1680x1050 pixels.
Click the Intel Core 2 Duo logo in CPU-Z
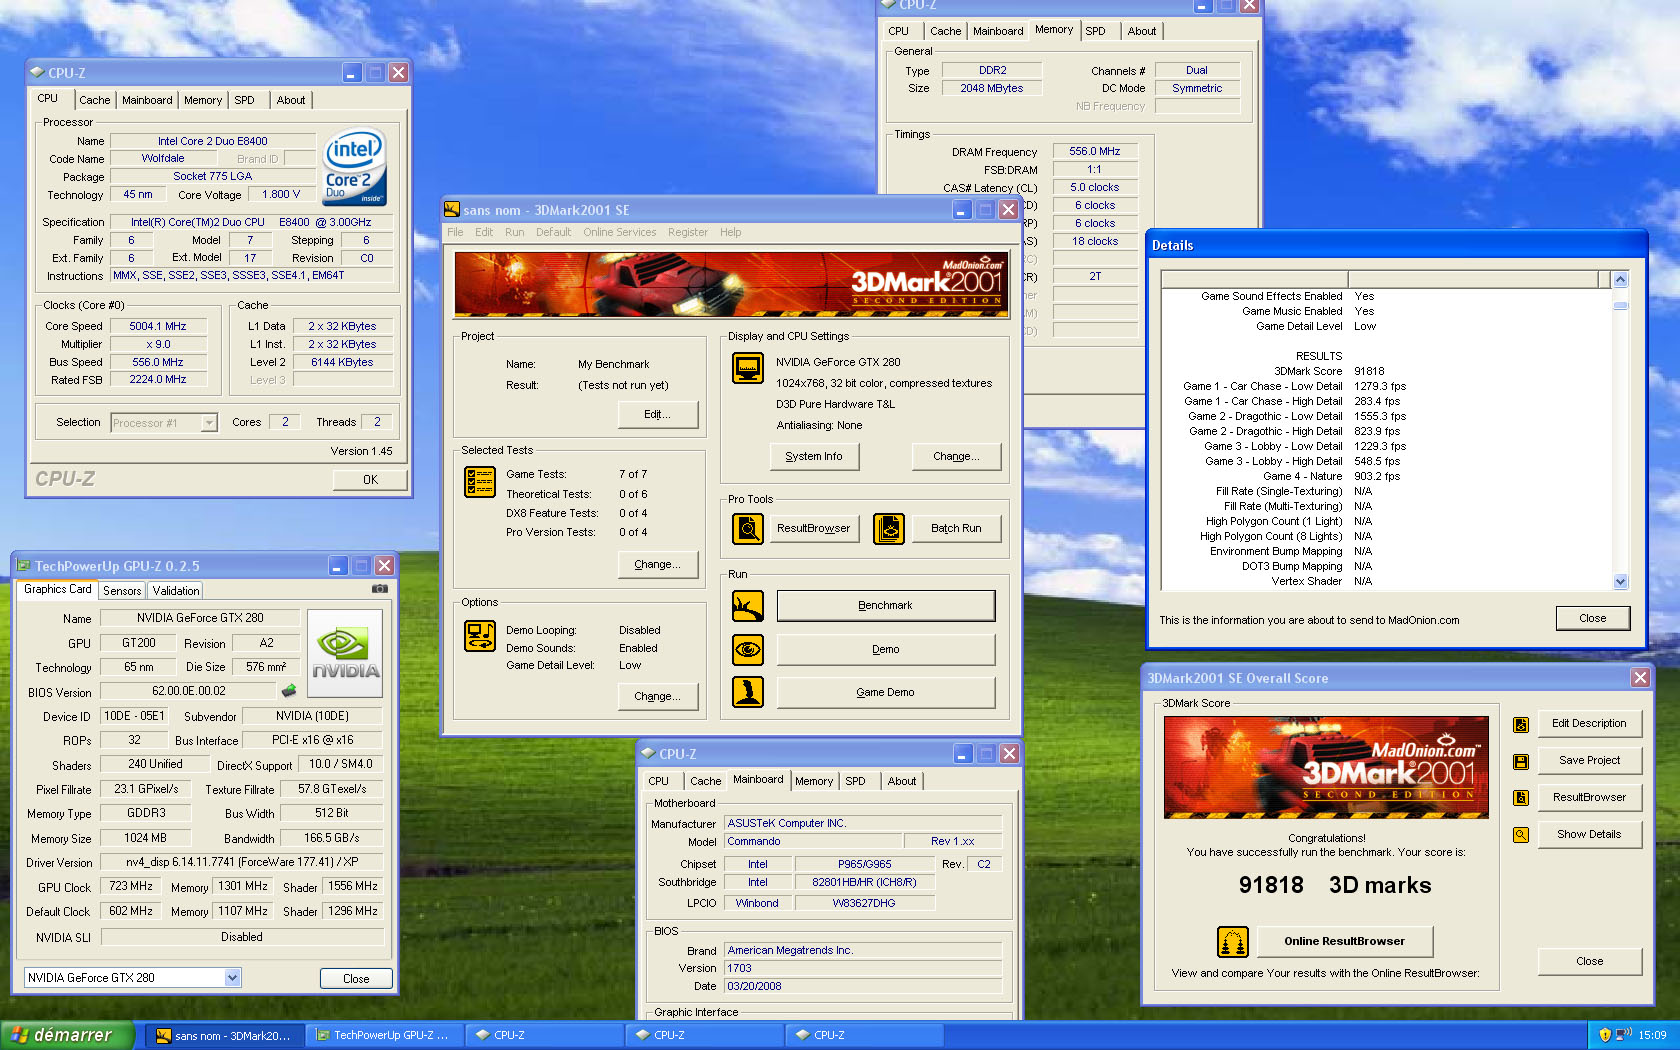pos(354,167)
